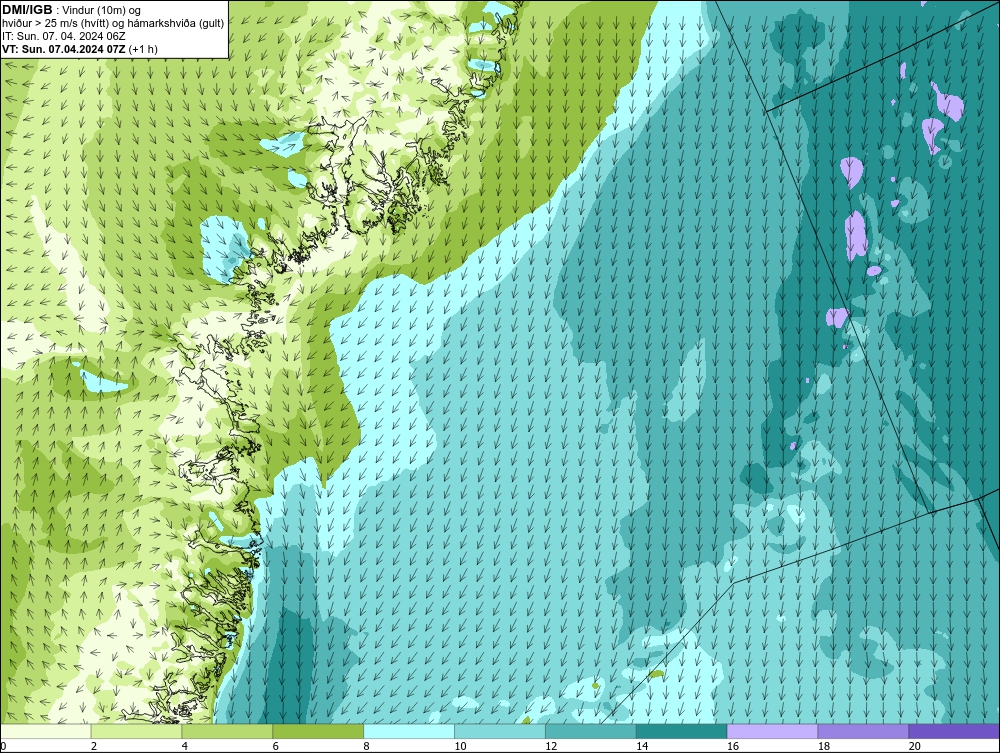Image resolution: width=1000 pixels, height=753 pixels.
Task: Click scale label '14' on color bar
Action: coord(642,746)
